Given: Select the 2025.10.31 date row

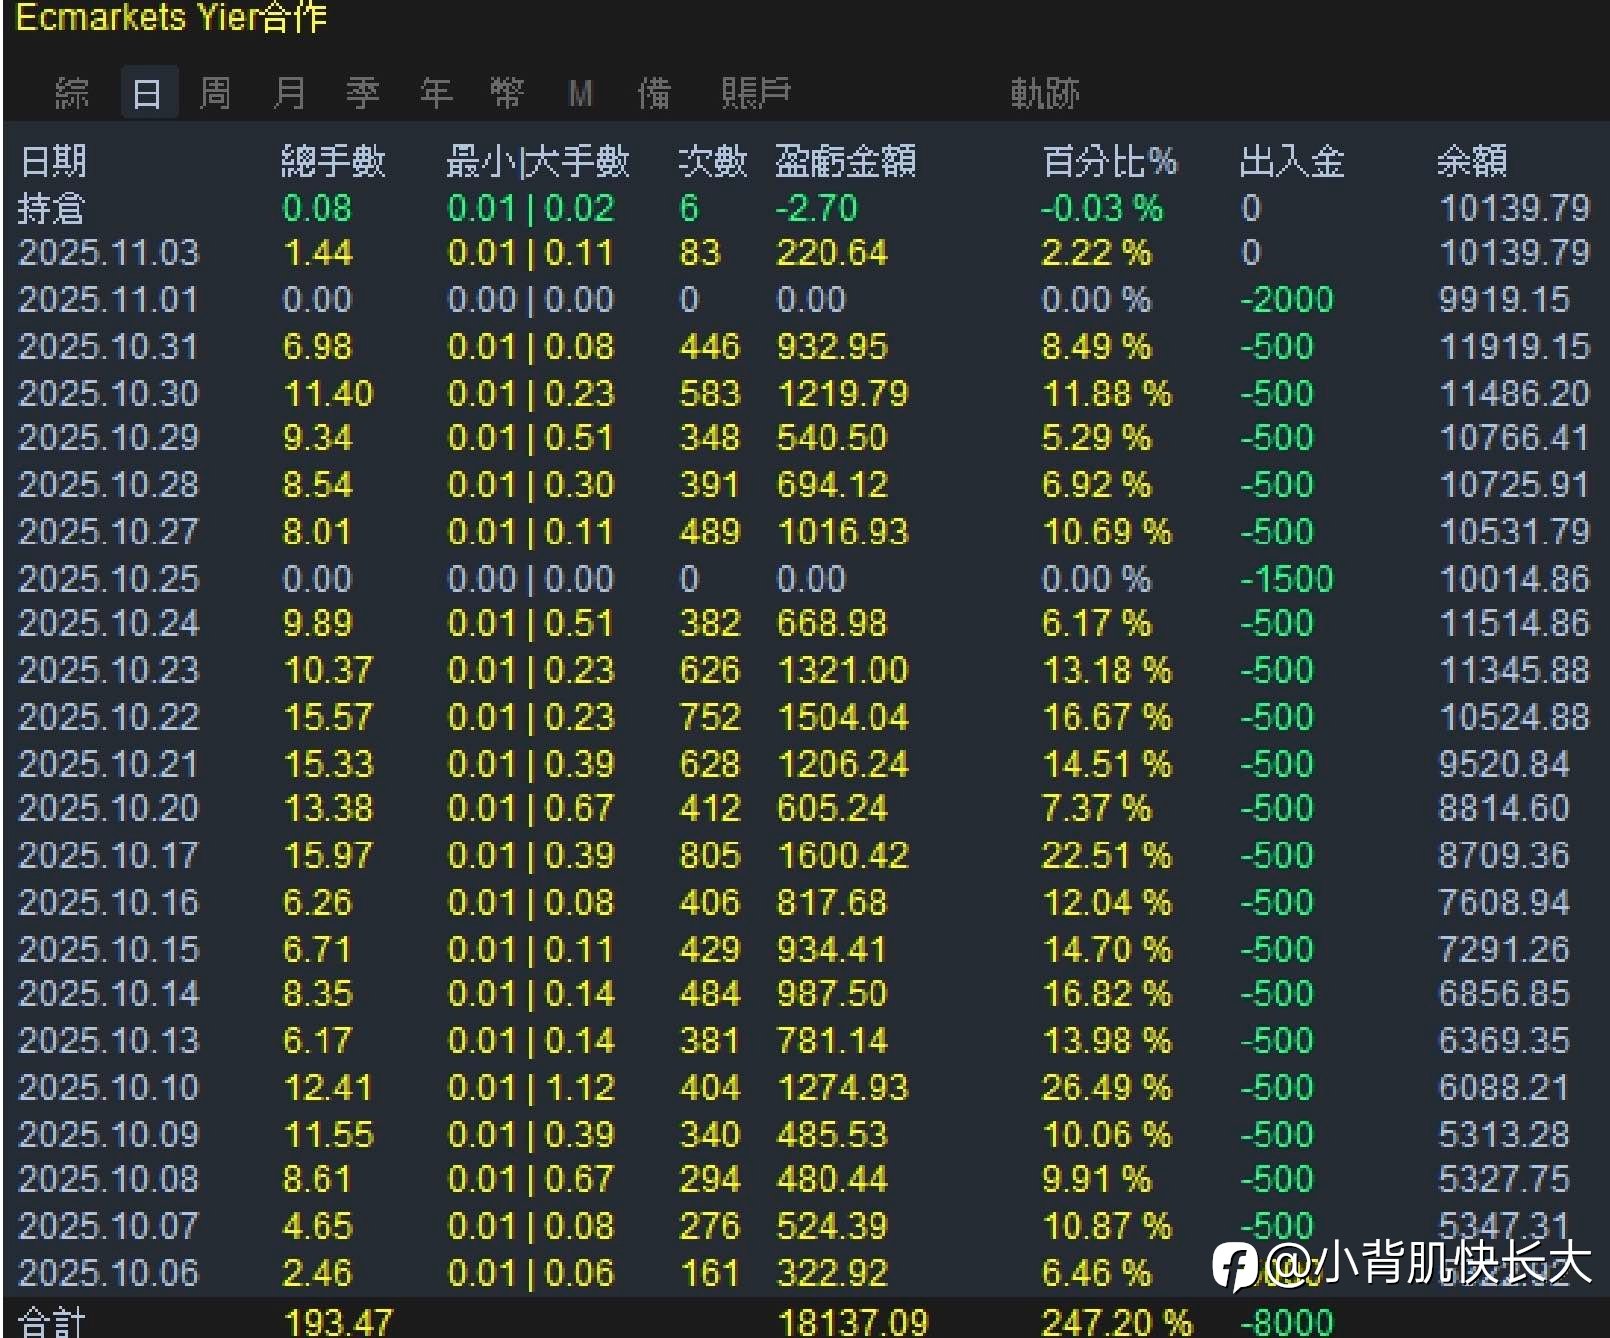Looking at the screenshot, I should point(805,347).
